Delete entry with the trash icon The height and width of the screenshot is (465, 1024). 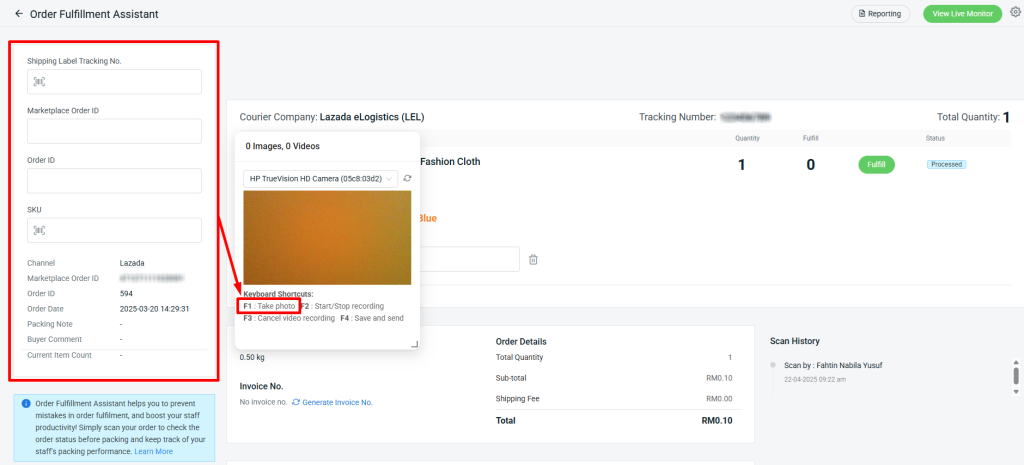pos(533,260)
